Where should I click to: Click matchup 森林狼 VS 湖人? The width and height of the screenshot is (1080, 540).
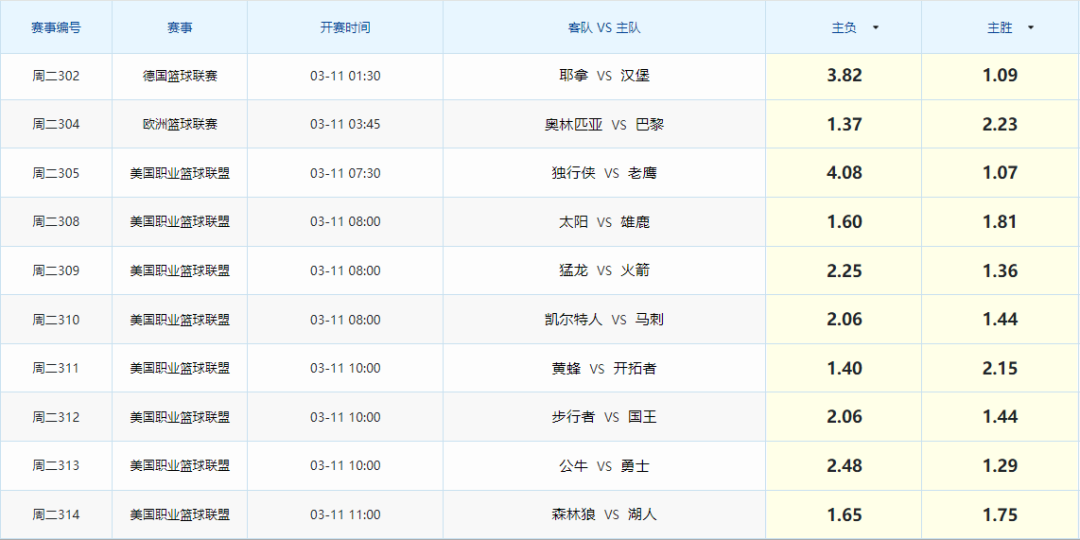[x=604, y=515]
